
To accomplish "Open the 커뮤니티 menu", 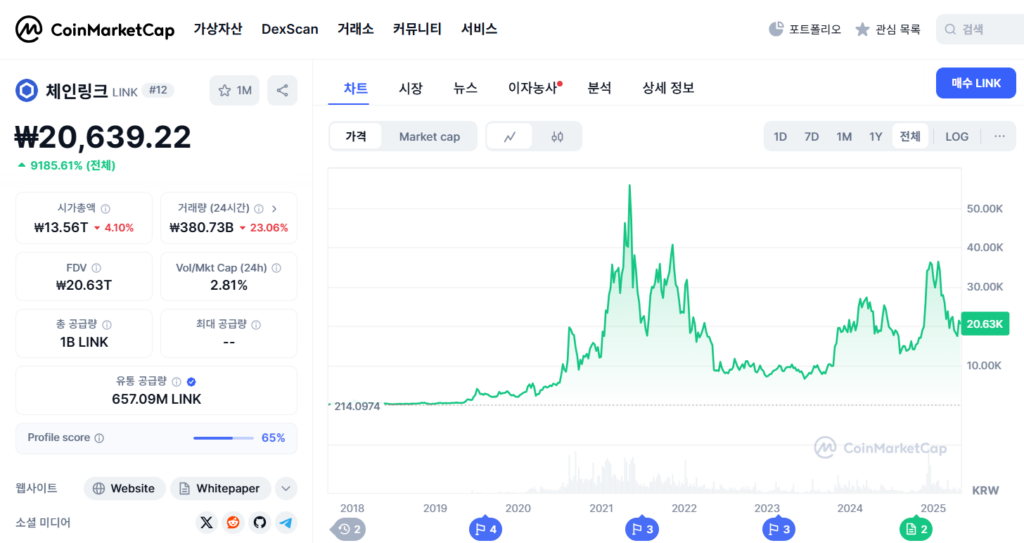I will [417, 29].
